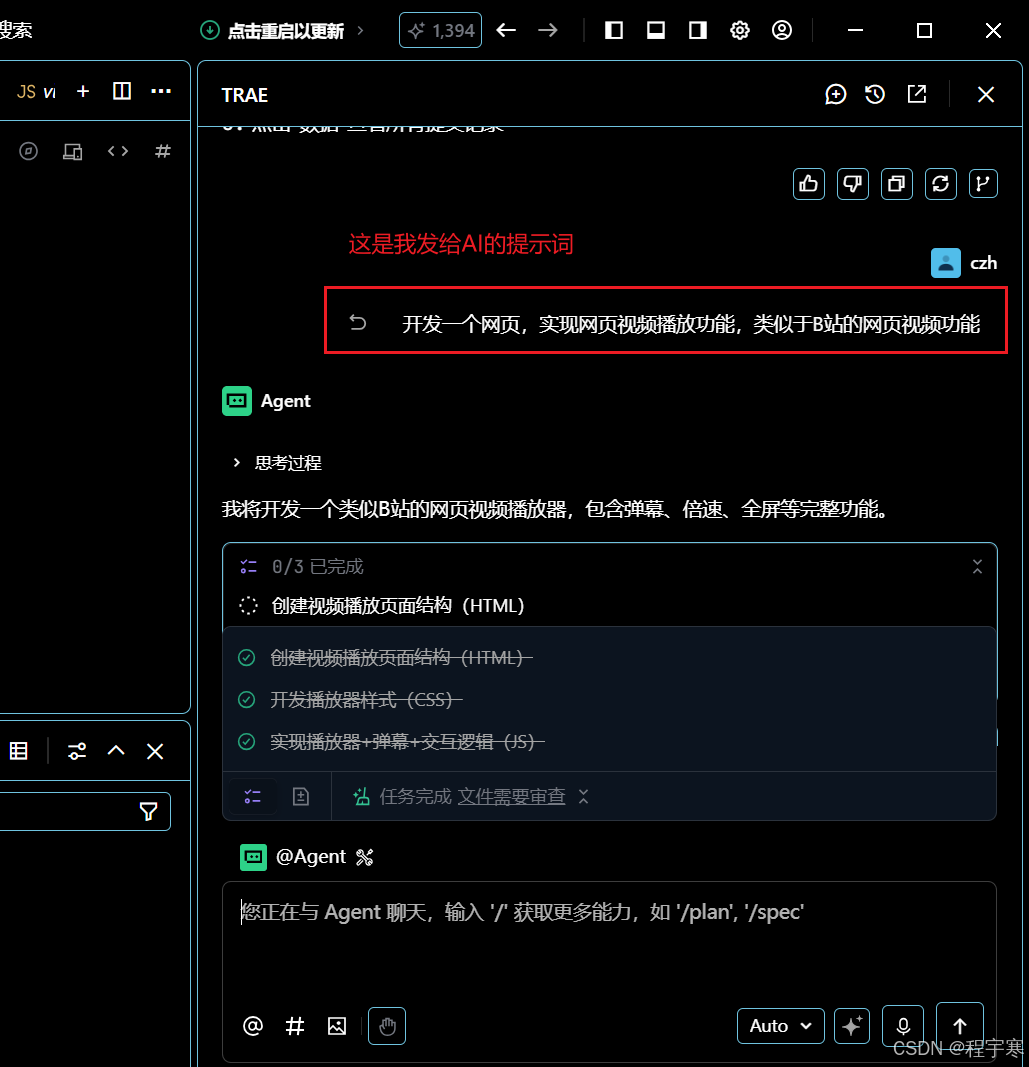Select the completed task 实现播放器+弹幕+交互逻辑 (JS)
The width and height of the screenshot is (1029, 1067).
[407, 741]
